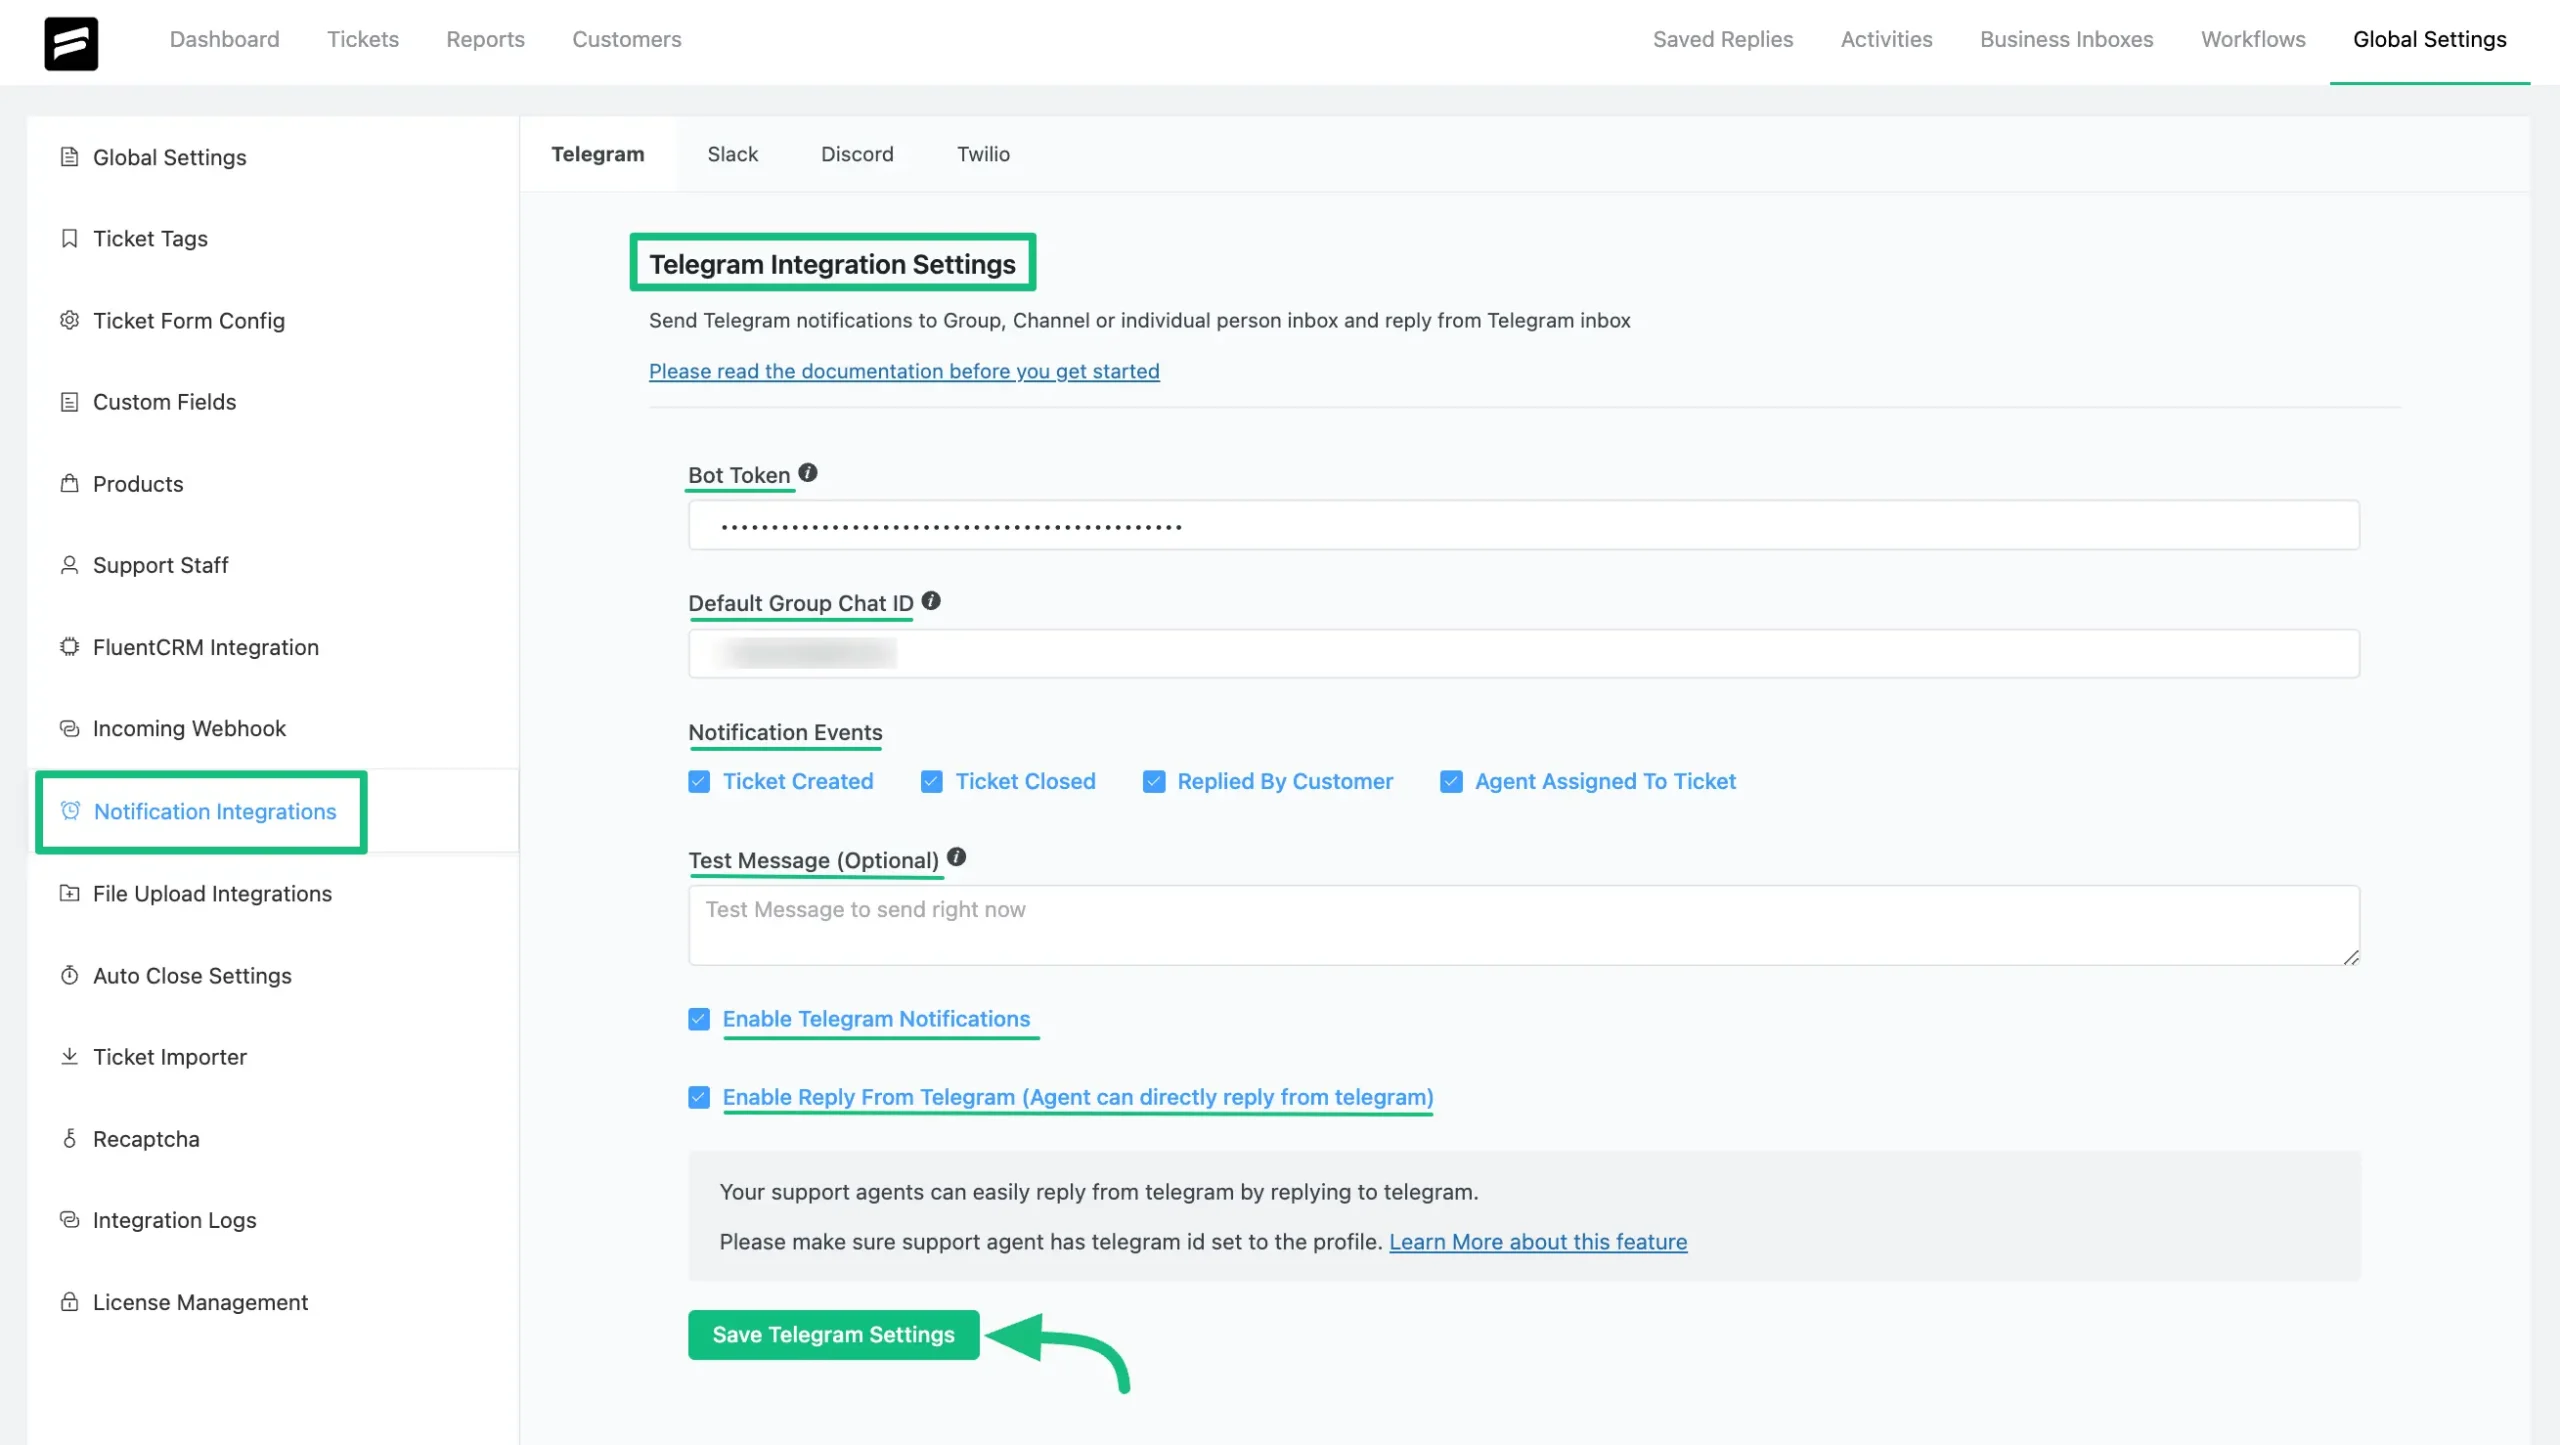Open Saved Replies in top navigation
2560x1445 pixels.
[x=1723, y=39]
